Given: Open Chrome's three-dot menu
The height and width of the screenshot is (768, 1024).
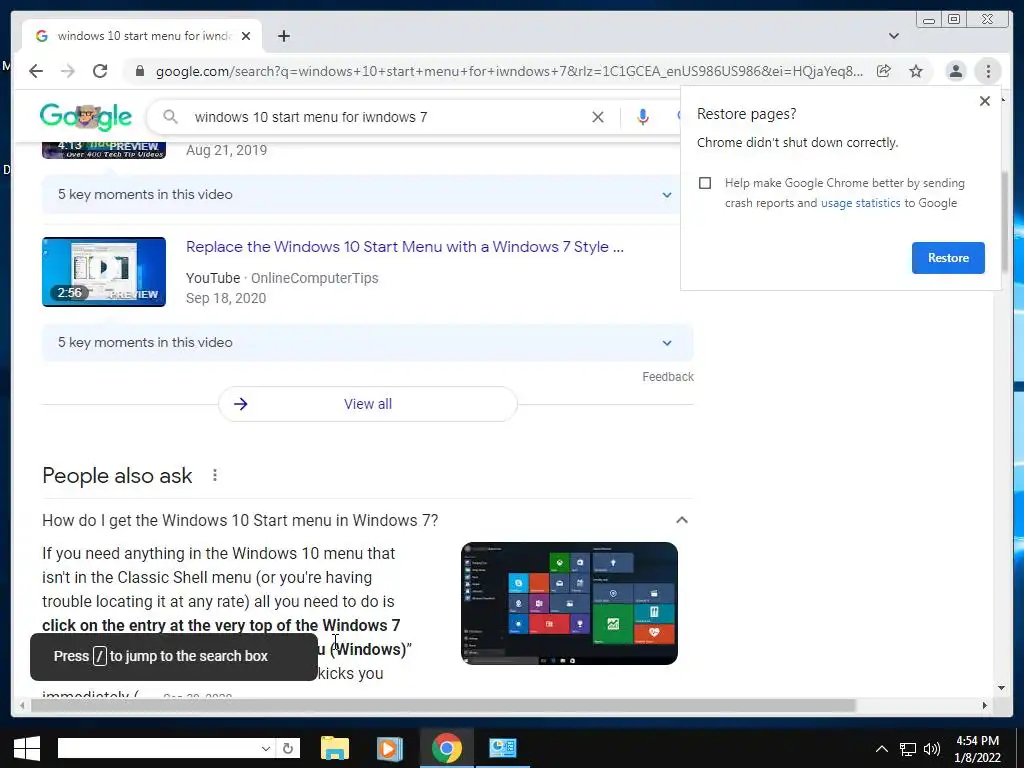Looking at the screenshot, I should point(988,71).
